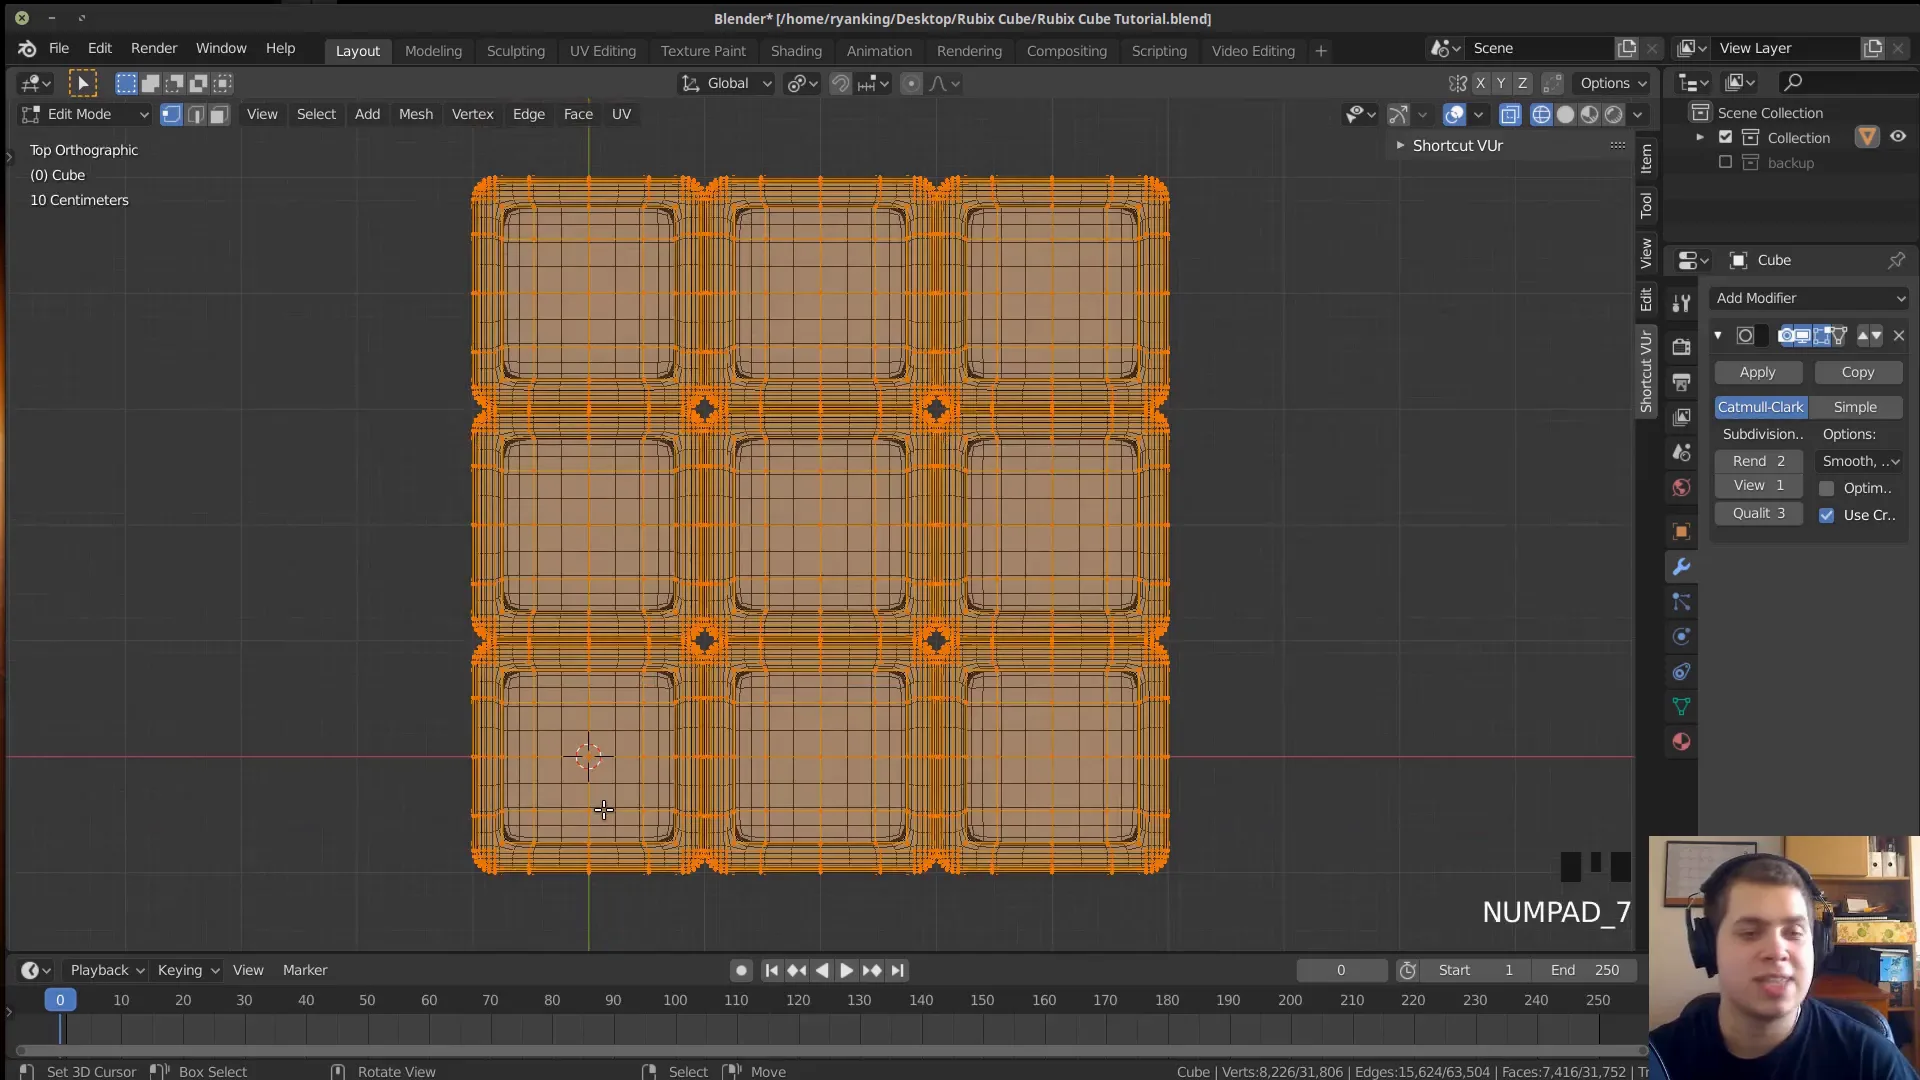The height and width of the screenshot is (1080, 1920).
Task: Select the Physics Properties icon
Action: (x=1681, y=636)
